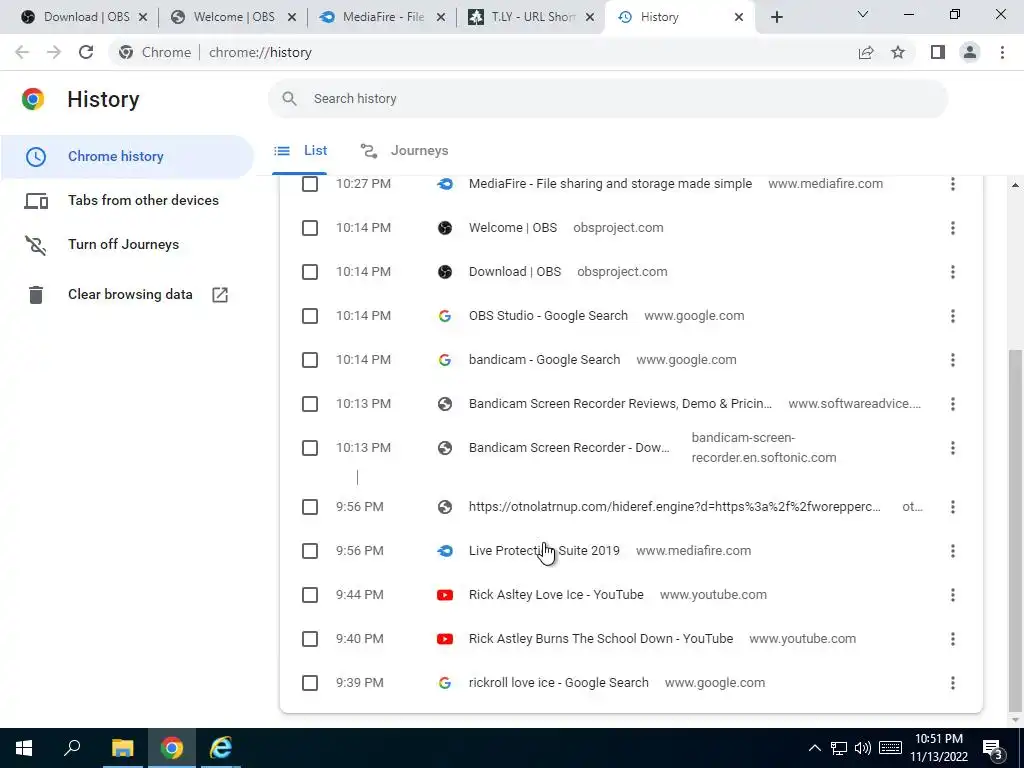Click the scrollbar up arrow
This screenshot has height=768, width=1024.
click(x=1015, y=186)
